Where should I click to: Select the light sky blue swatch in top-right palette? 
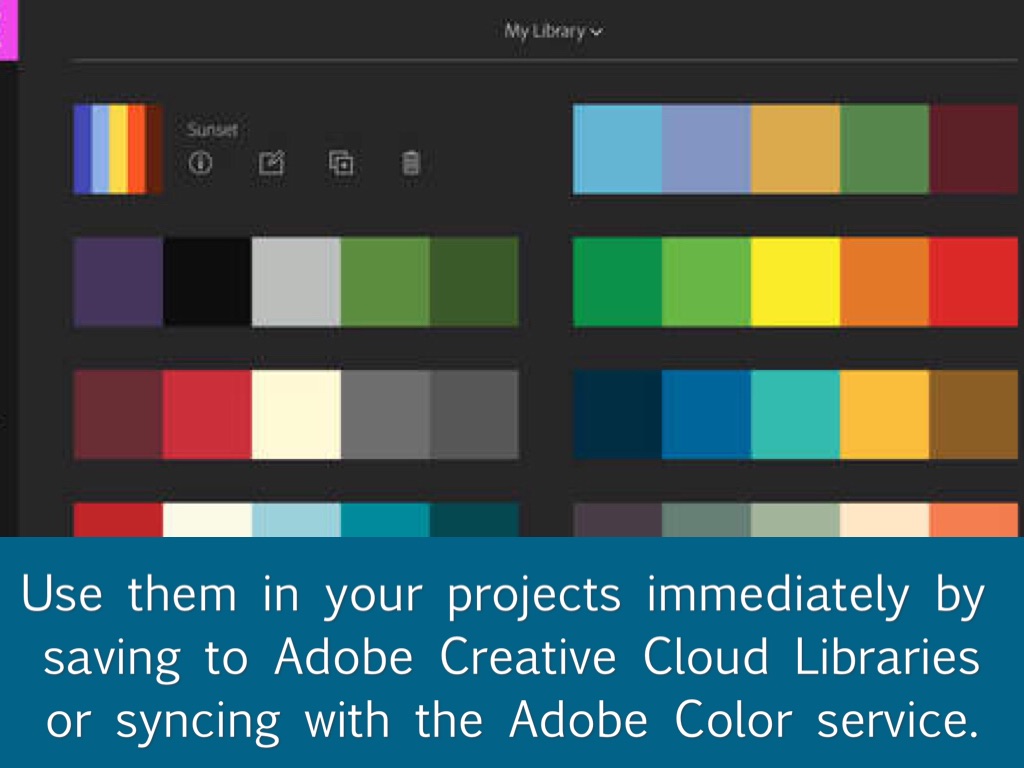pyautogui.click(x=617, y=149)
